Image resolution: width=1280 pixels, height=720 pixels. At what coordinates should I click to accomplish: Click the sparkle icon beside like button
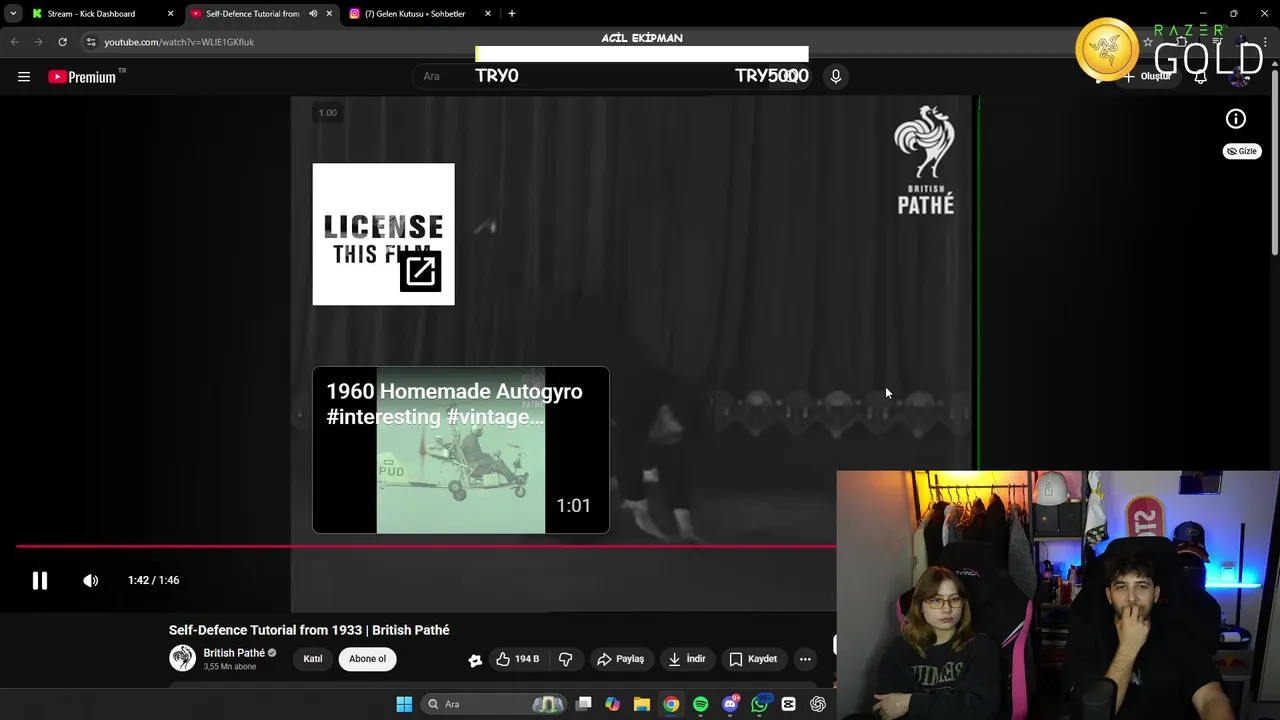coord(475,659)
